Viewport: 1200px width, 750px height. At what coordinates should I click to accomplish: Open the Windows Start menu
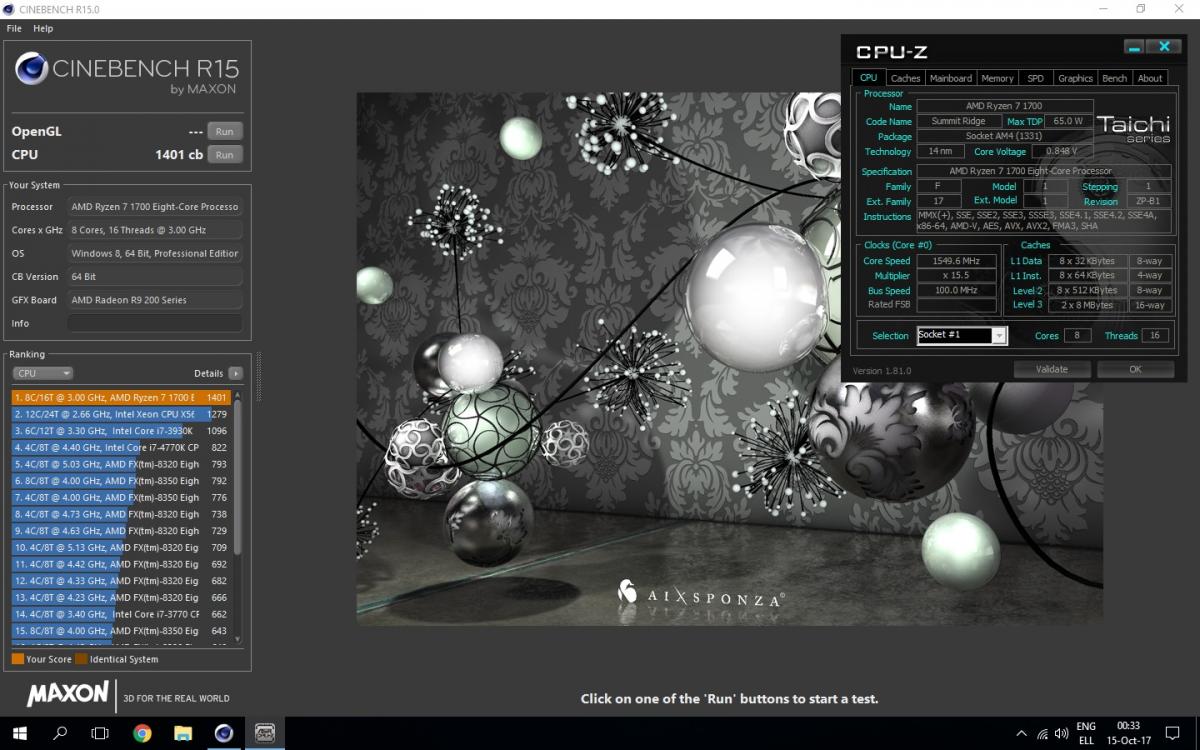pos(20,733)
